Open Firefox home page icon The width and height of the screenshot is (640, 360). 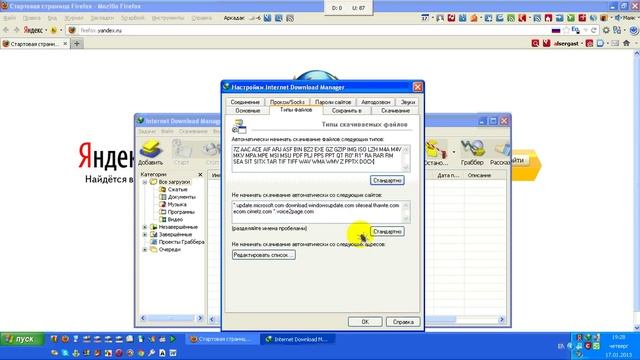626,43
